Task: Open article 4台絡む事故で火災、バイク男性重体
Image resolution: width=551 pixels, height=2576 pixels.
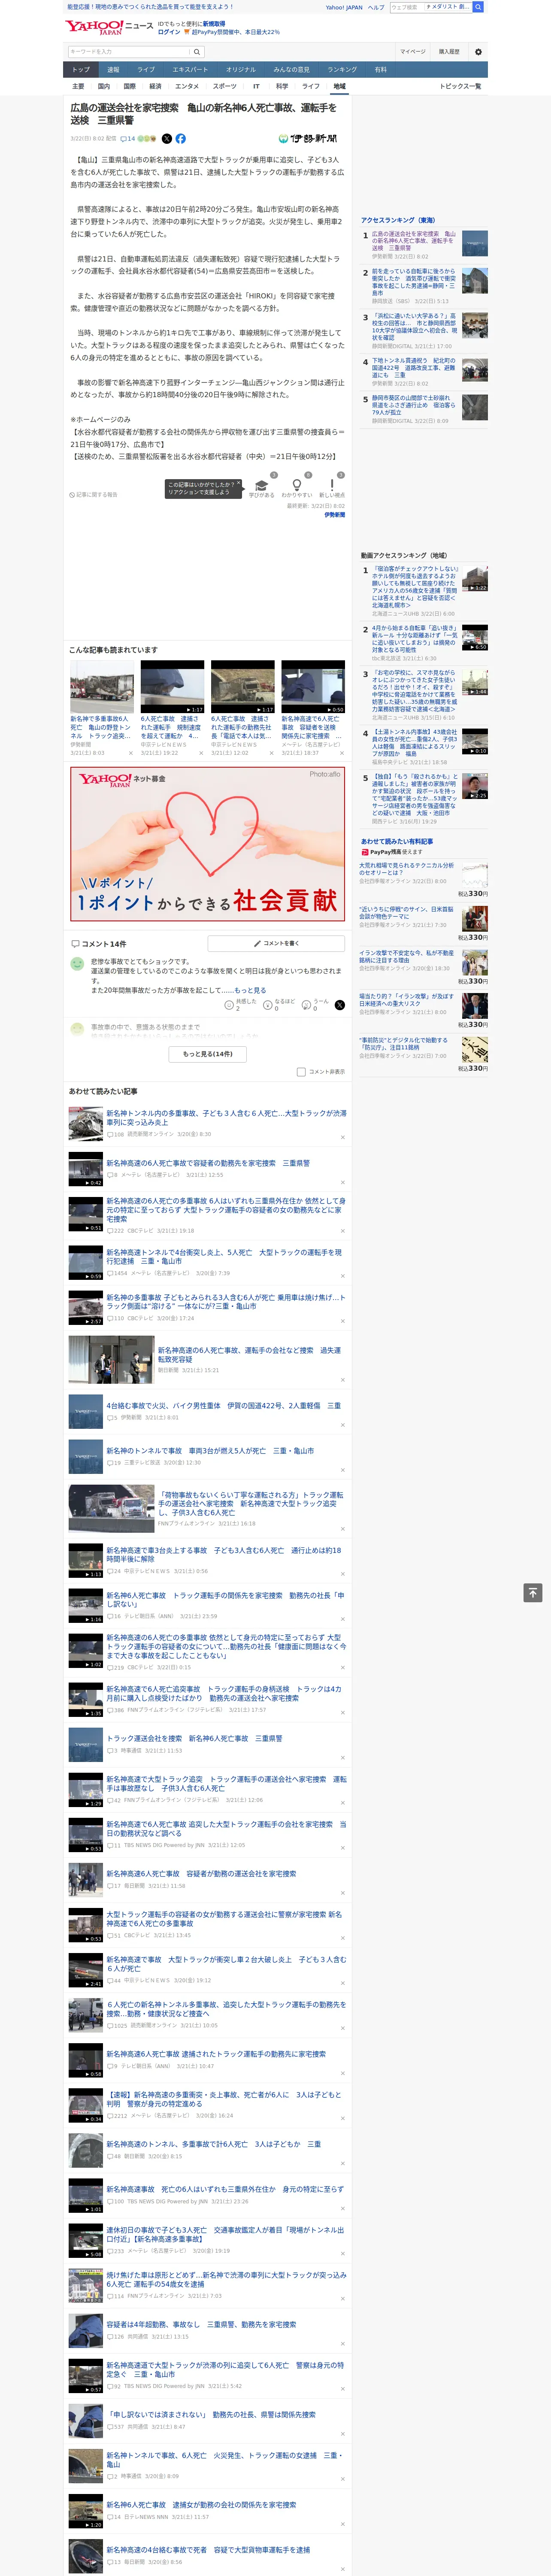Action: (x=224, y=1405)
